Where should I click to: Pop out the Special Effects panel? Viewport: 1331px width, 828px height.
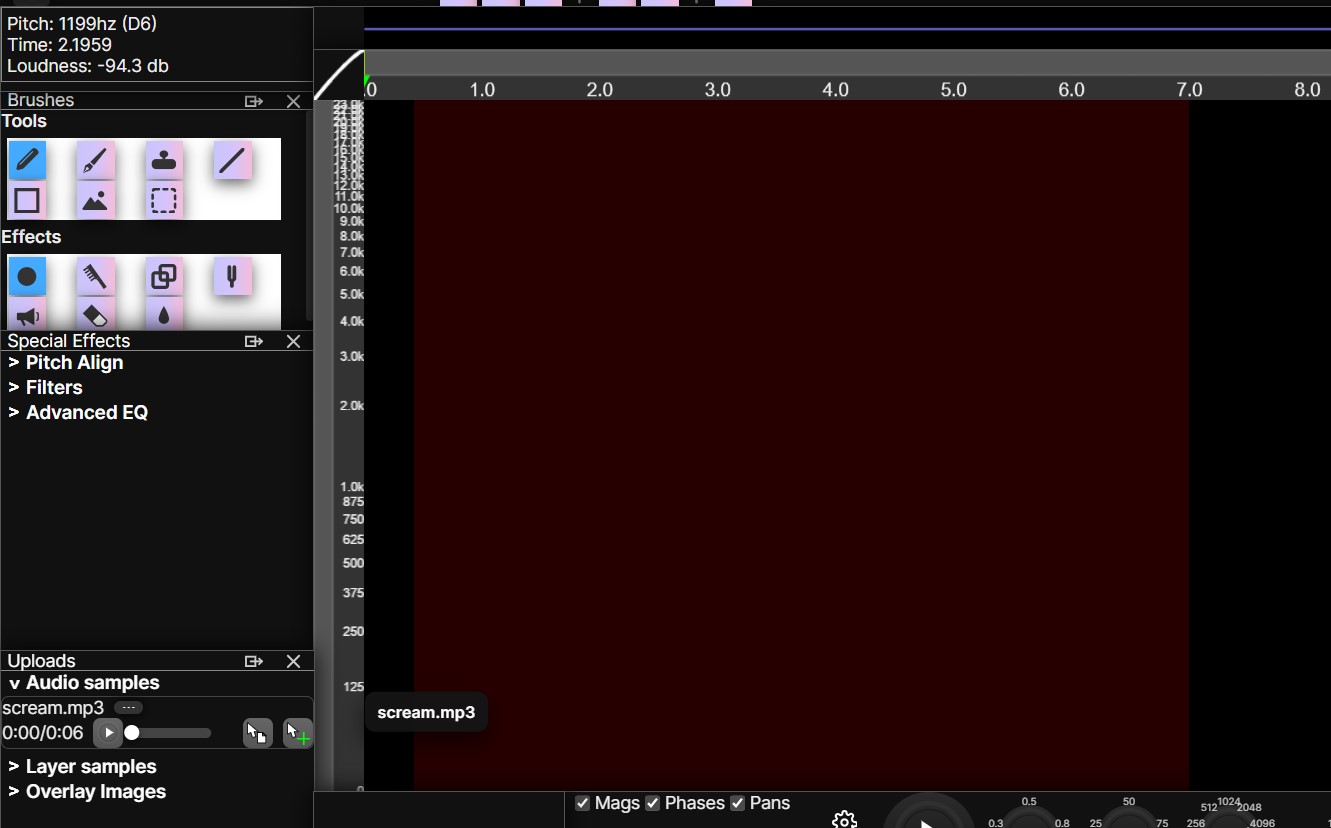(254, 341)
